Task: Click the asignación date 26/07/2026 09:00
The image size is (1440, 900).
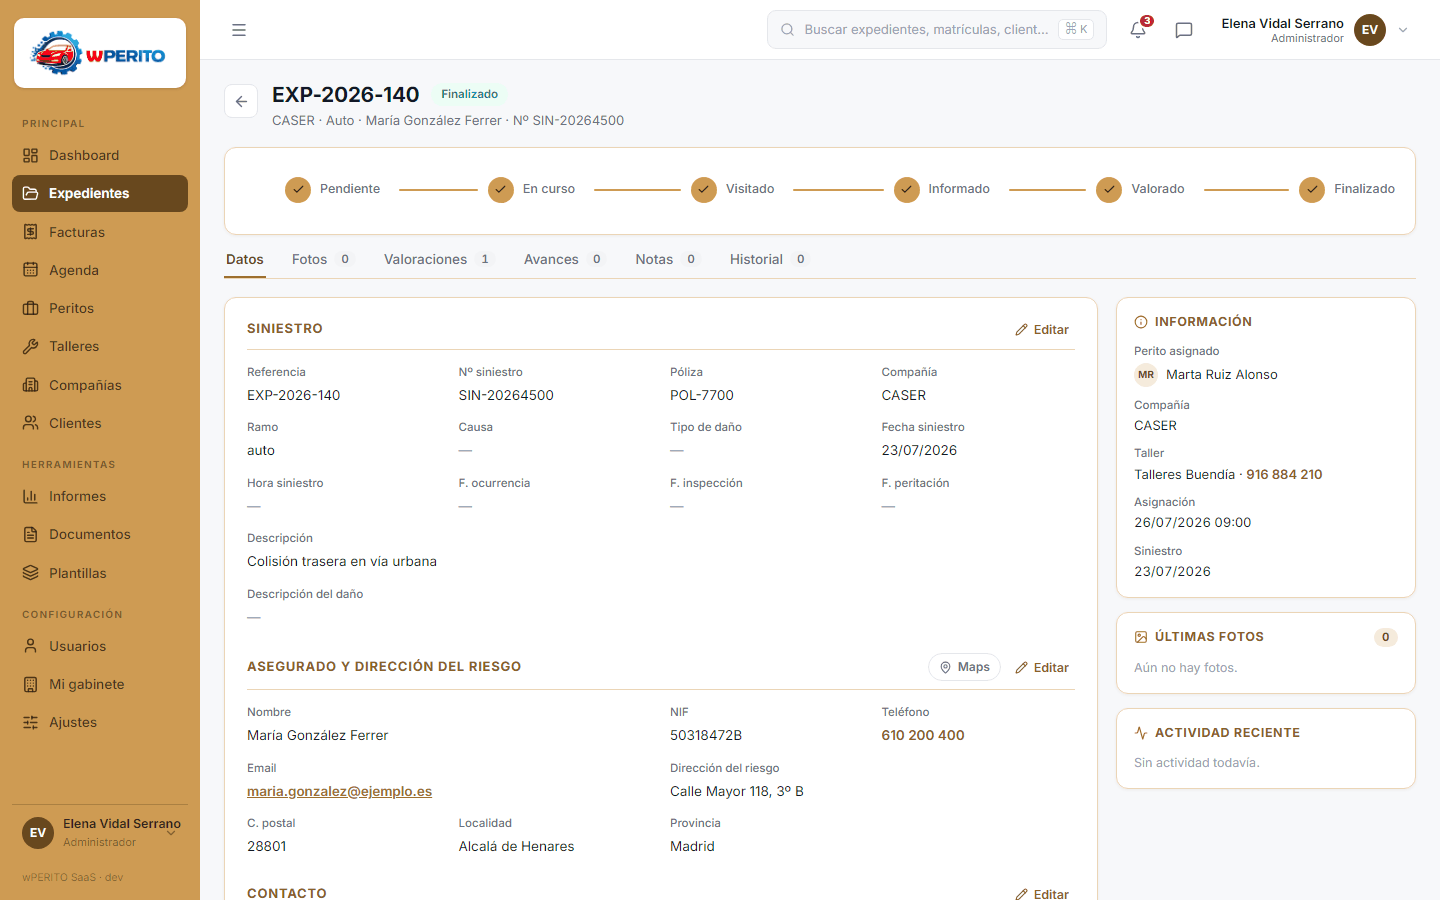Action: (1192, 522)
